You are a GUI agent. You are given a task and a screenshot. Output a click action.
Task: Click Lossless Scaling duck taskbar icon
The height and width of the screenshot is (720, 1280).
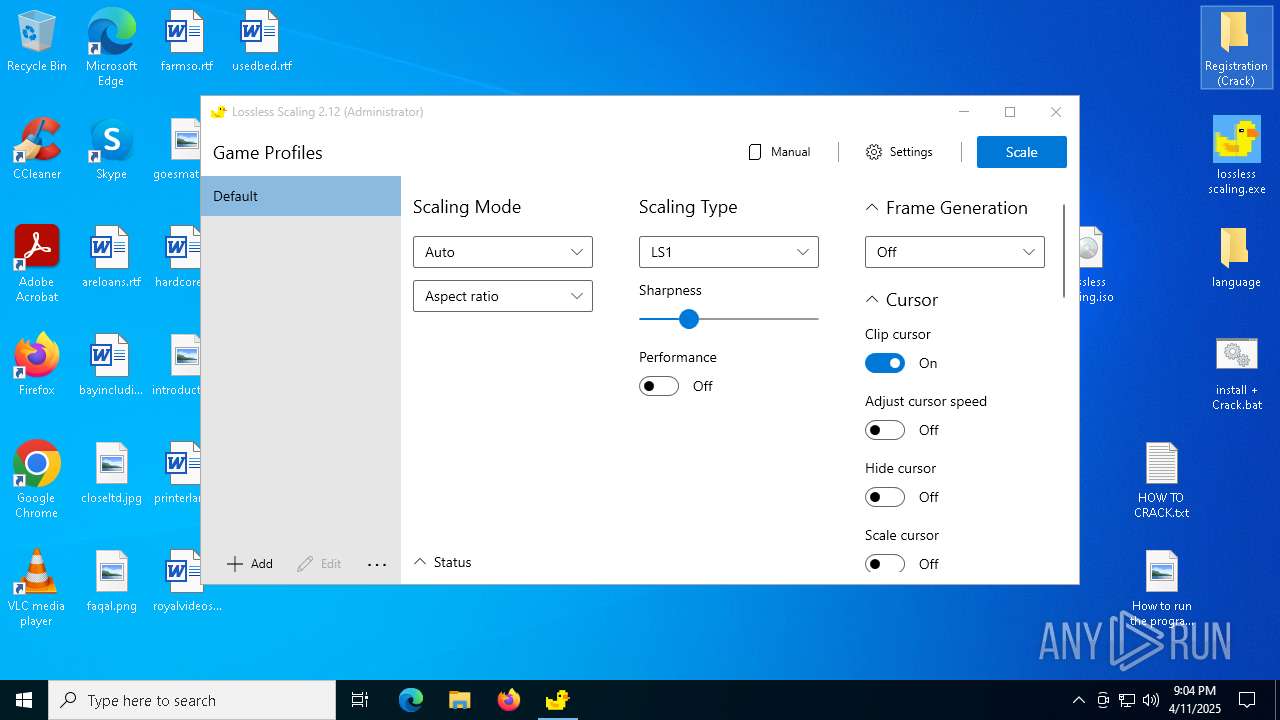557,700
